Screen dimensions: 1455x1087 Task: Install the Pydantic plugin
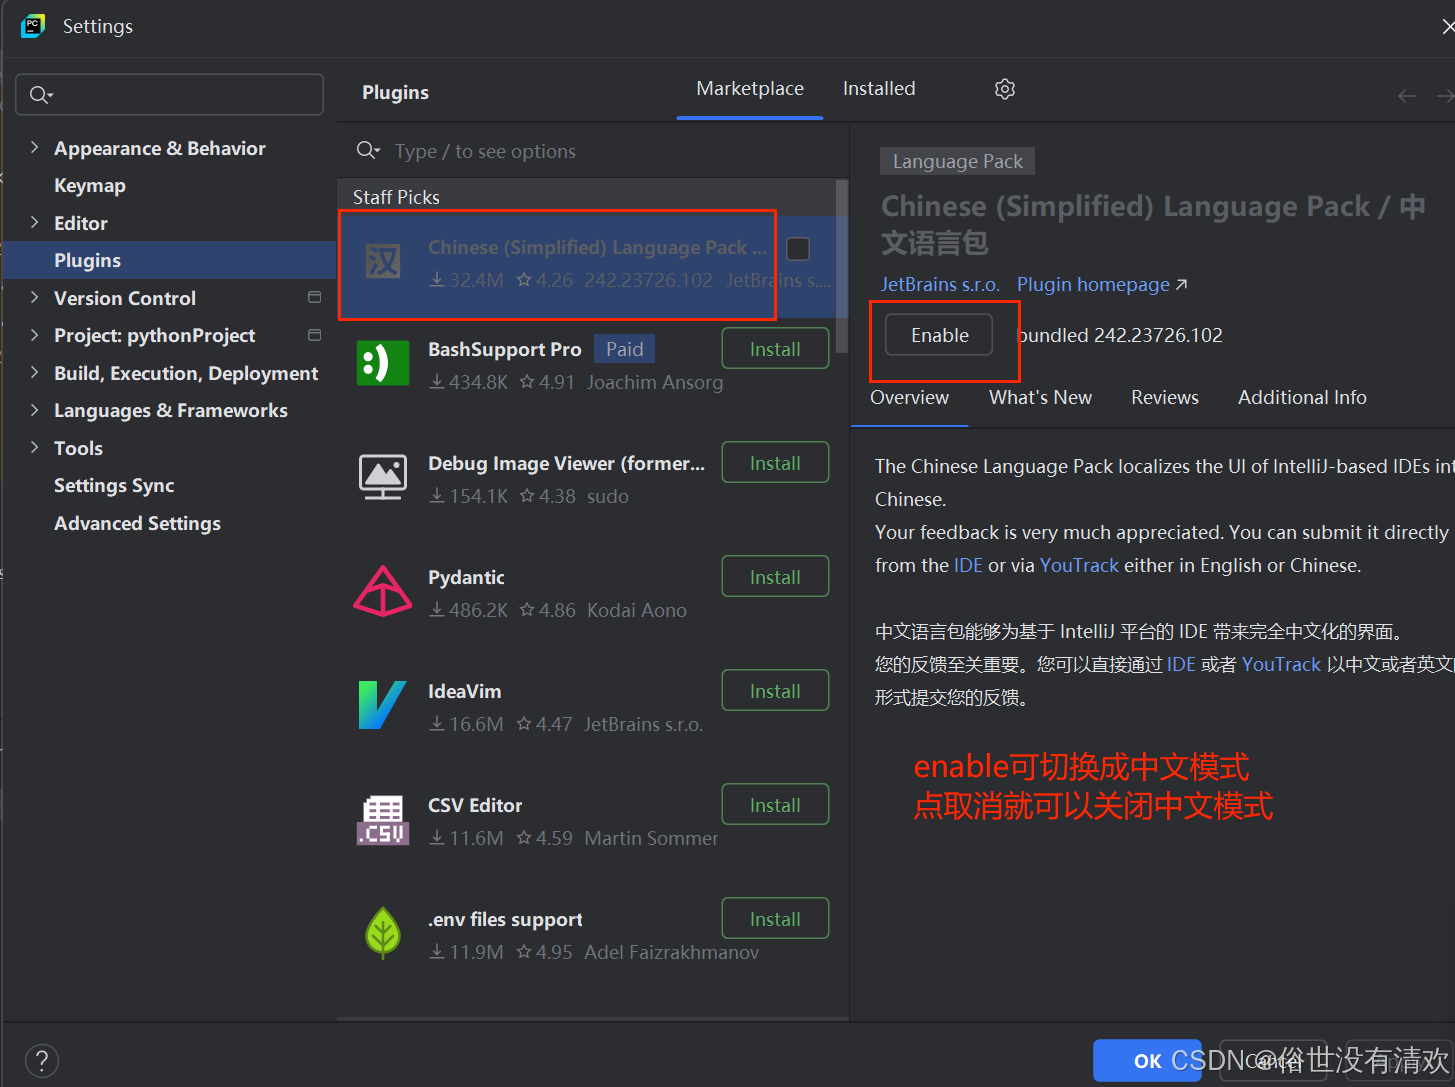(775, 577)
